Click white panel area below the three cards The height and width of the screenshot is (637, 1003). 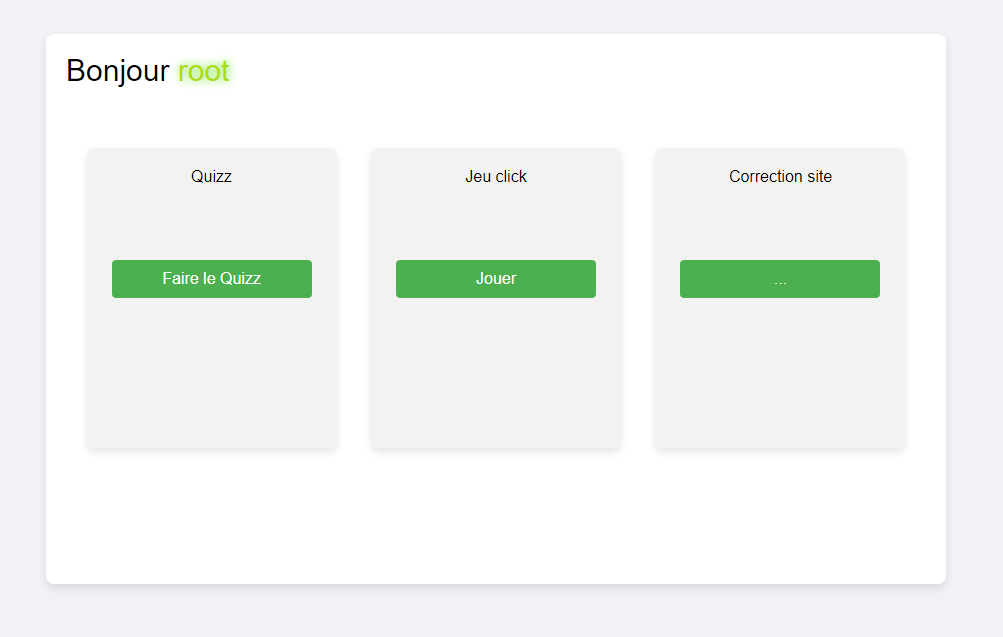click(496, 515)
